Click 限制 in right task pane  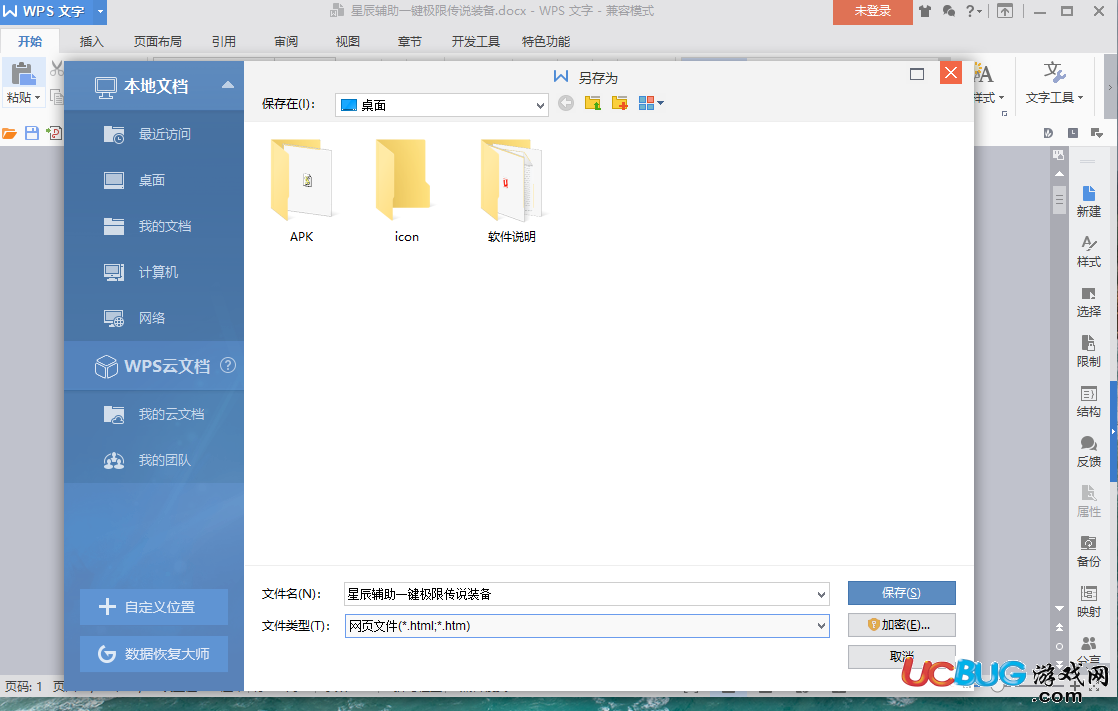pos(1088,352)
